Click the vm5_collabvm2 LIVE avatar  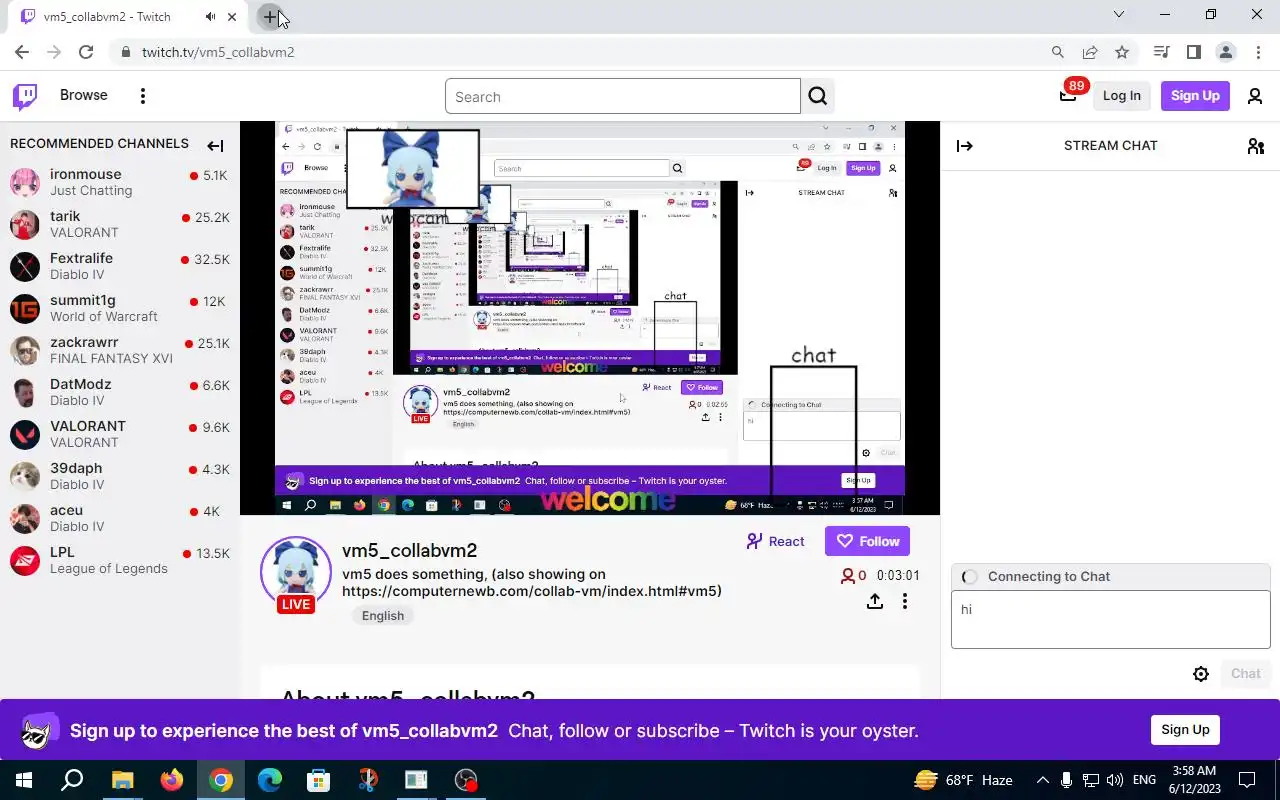tap(296, 574)
